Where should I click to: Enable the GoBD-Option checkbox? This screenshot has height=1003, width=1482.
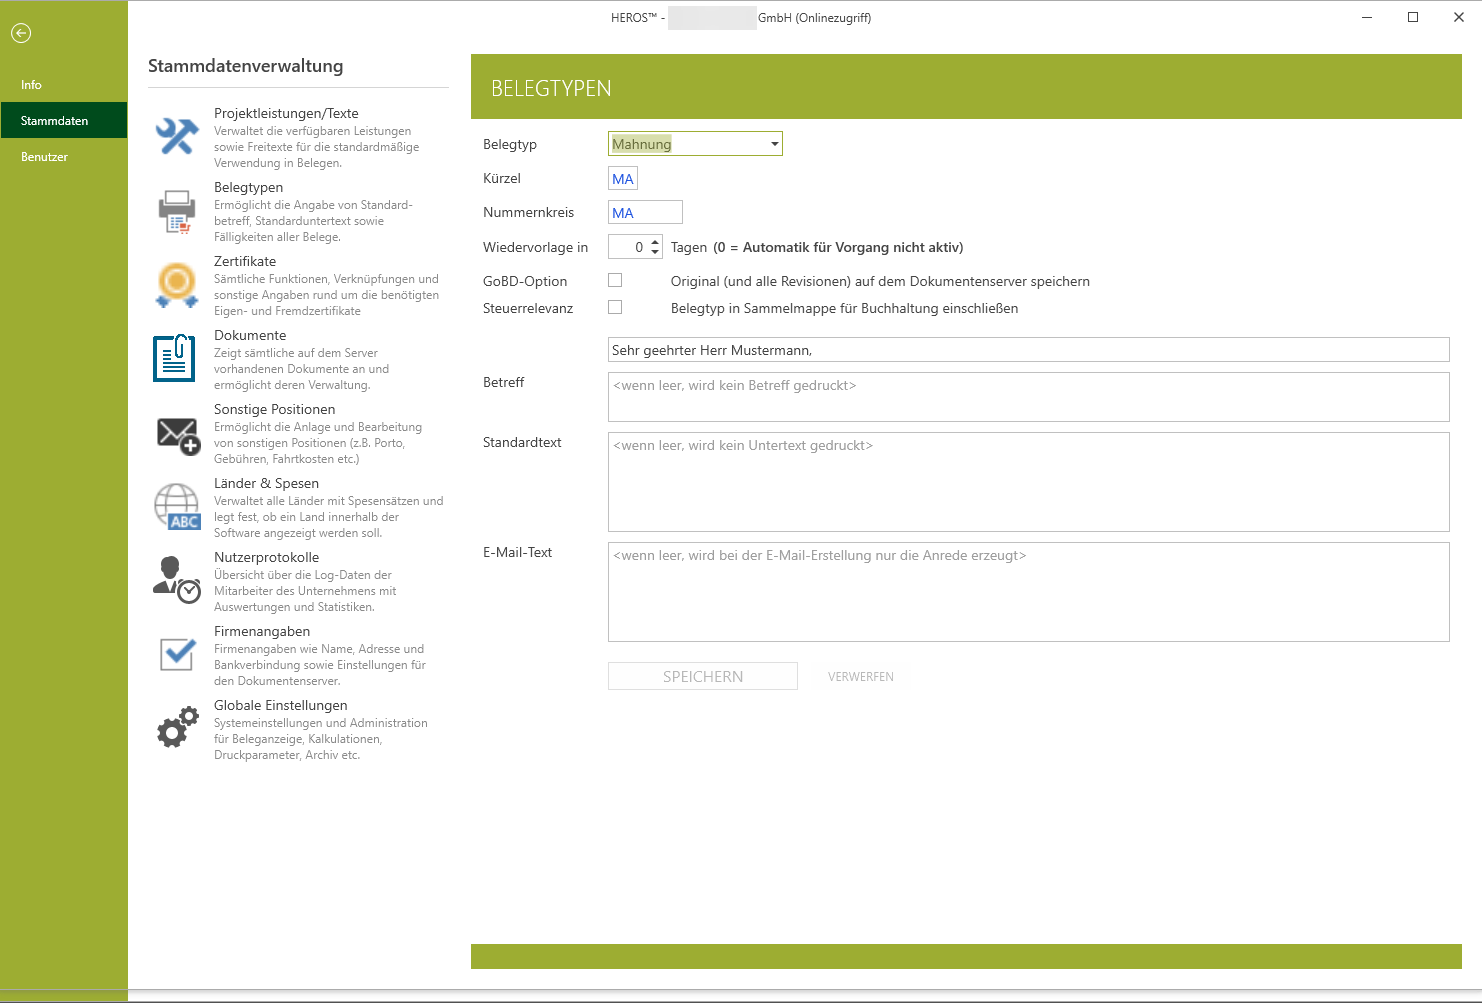[615, 281]
